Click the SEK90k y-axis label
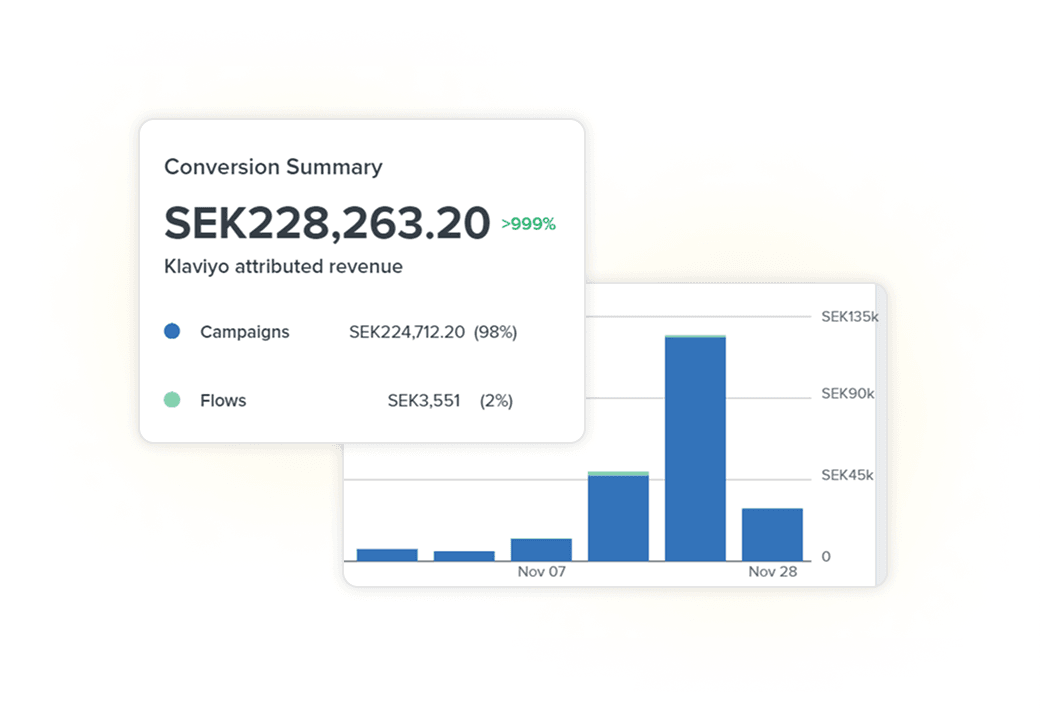1040x714 pixels. (847, 394)
